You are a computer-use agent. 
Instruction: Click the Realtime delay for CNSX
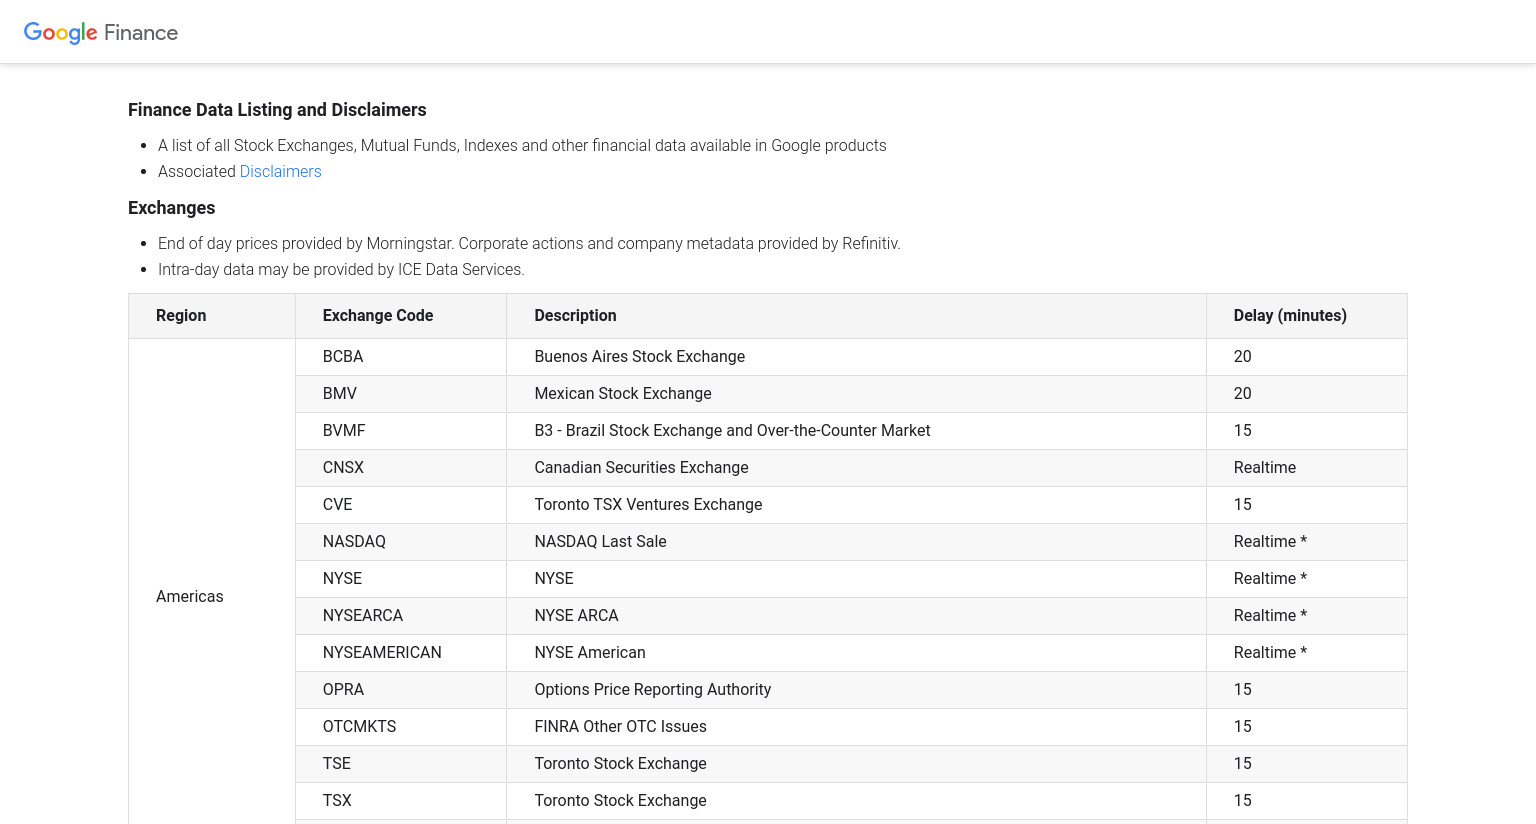point(1265,467)
